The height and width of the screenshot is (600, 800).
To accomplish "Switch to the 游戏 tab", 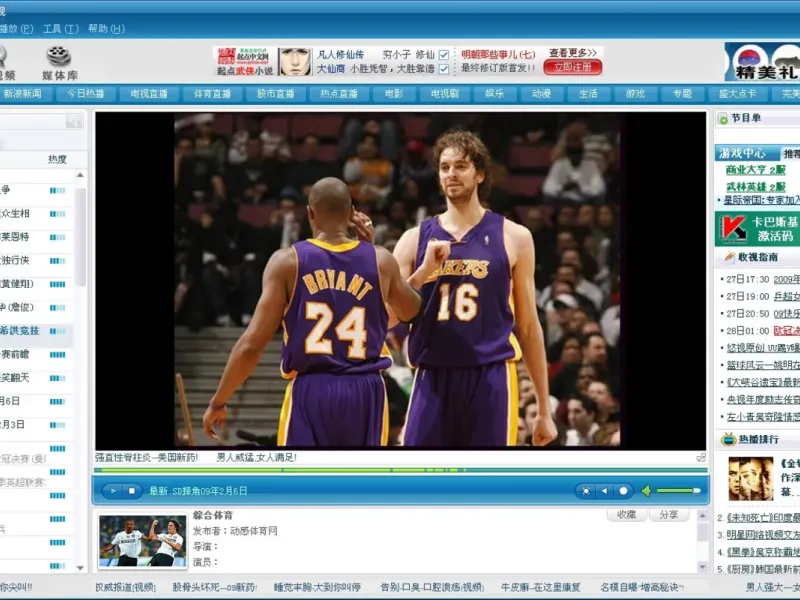I will click(635, 94).
